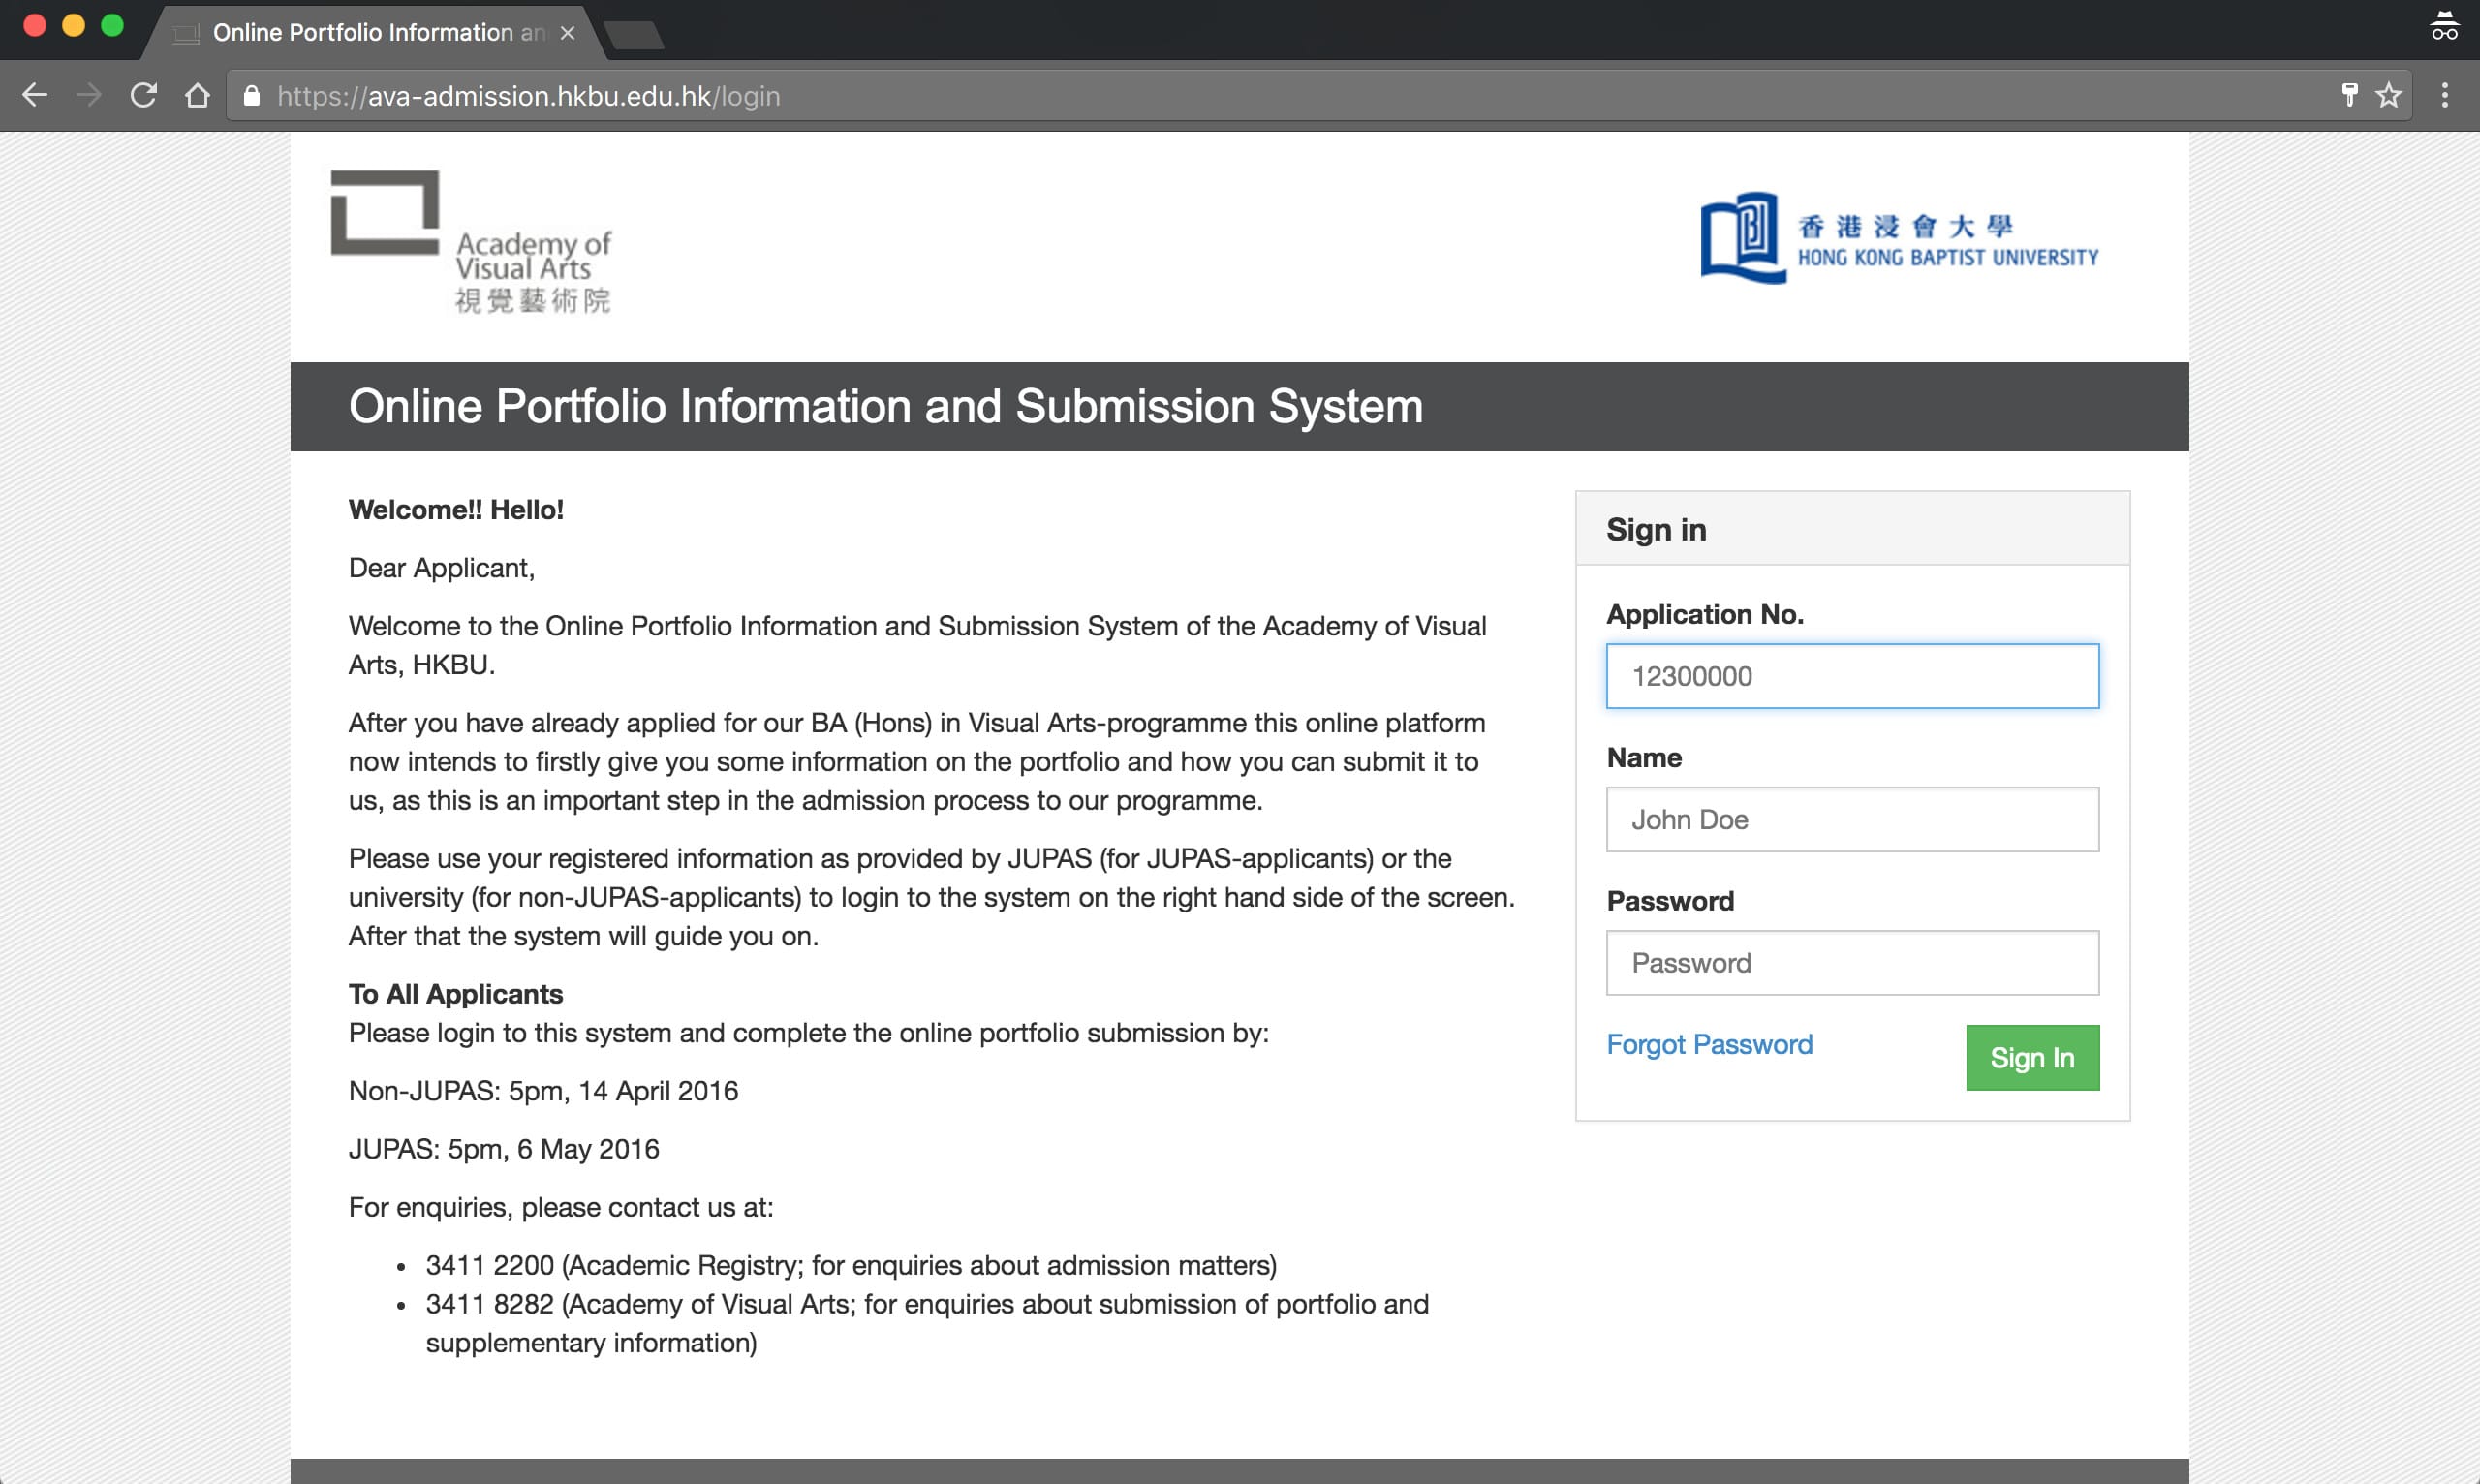Maximize the window with the green button
Viewport: 2480px width, 1484px height.
113,26
